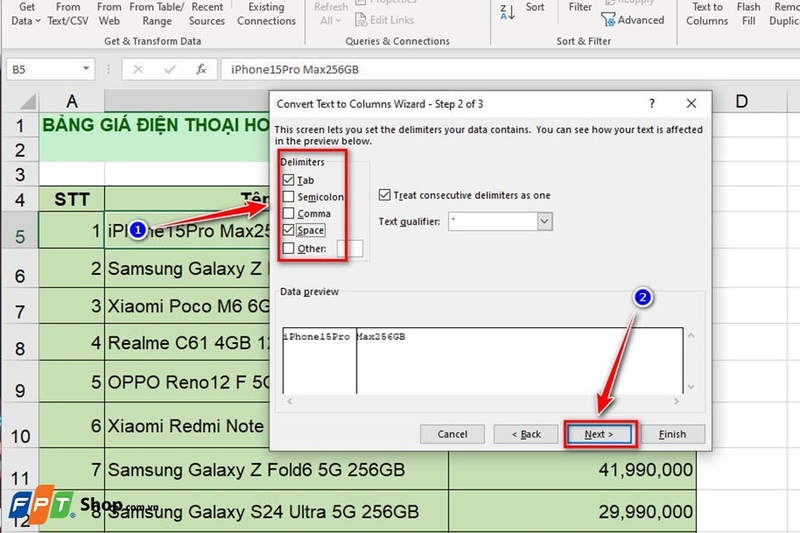Select column A header
Screen dimensions: 800x533
[72, 101]
